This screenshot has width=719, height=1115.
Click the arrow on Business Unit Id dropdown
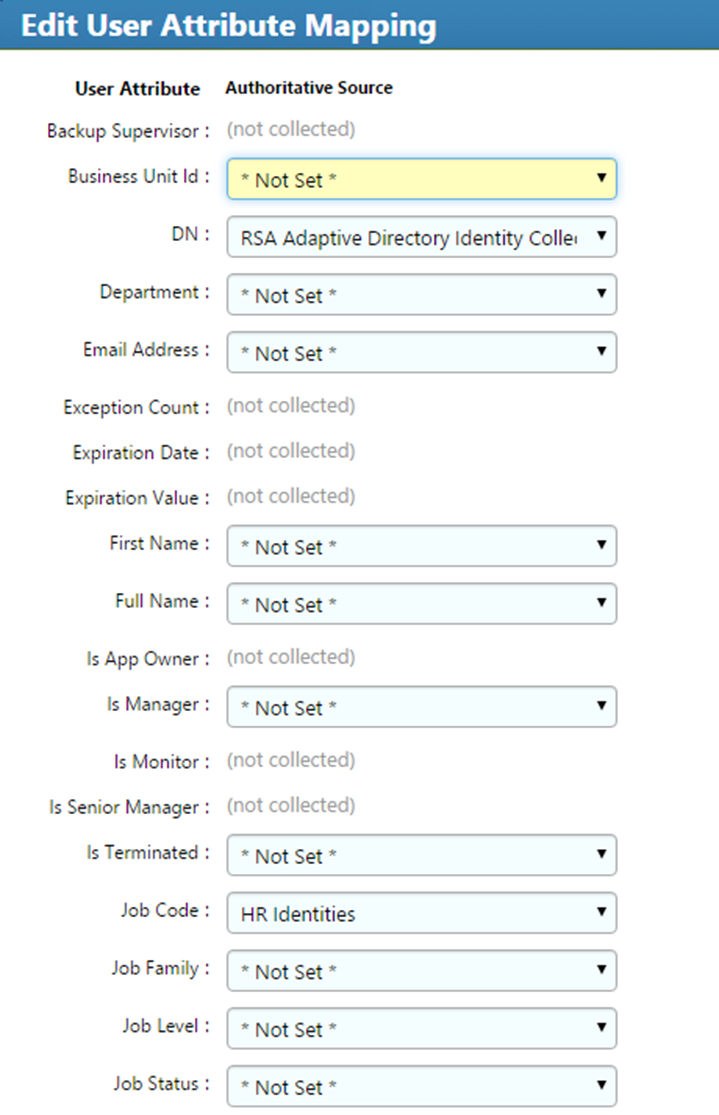(603, 178)
